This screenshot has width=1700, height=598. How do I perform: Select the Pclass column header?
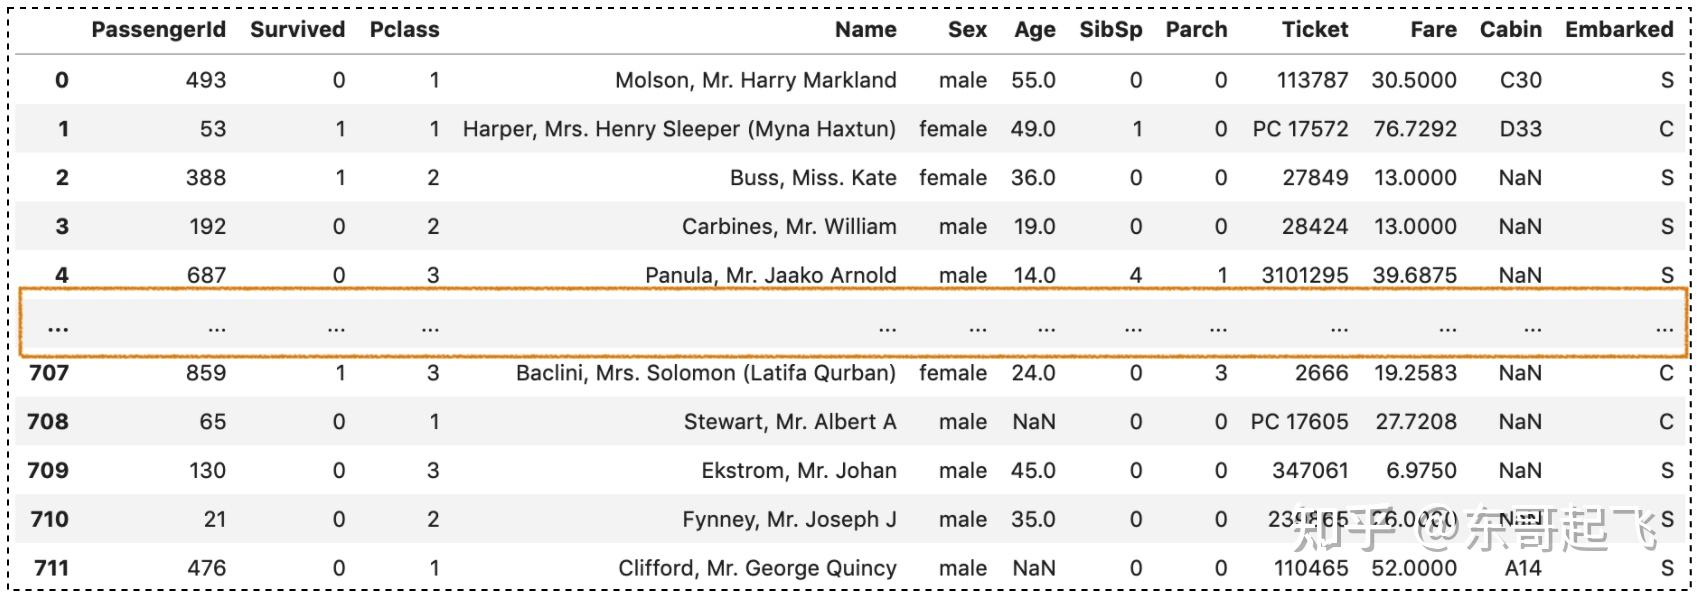coord(404,30)
